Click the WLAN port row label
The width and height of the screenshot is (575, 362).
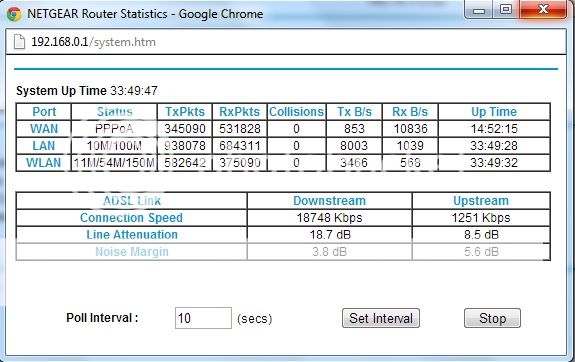click(x=44, y=162)
